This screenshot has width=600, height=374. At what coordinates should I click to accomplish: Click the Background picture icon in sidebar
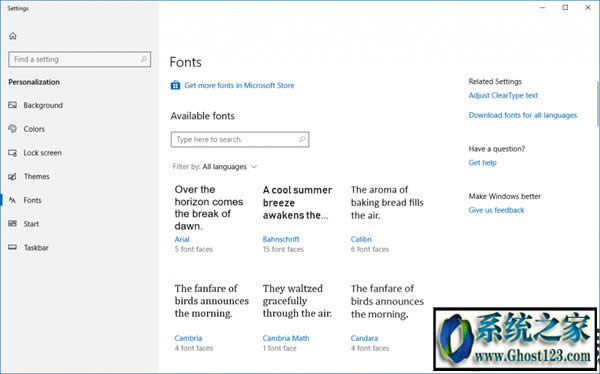point(13,105)
